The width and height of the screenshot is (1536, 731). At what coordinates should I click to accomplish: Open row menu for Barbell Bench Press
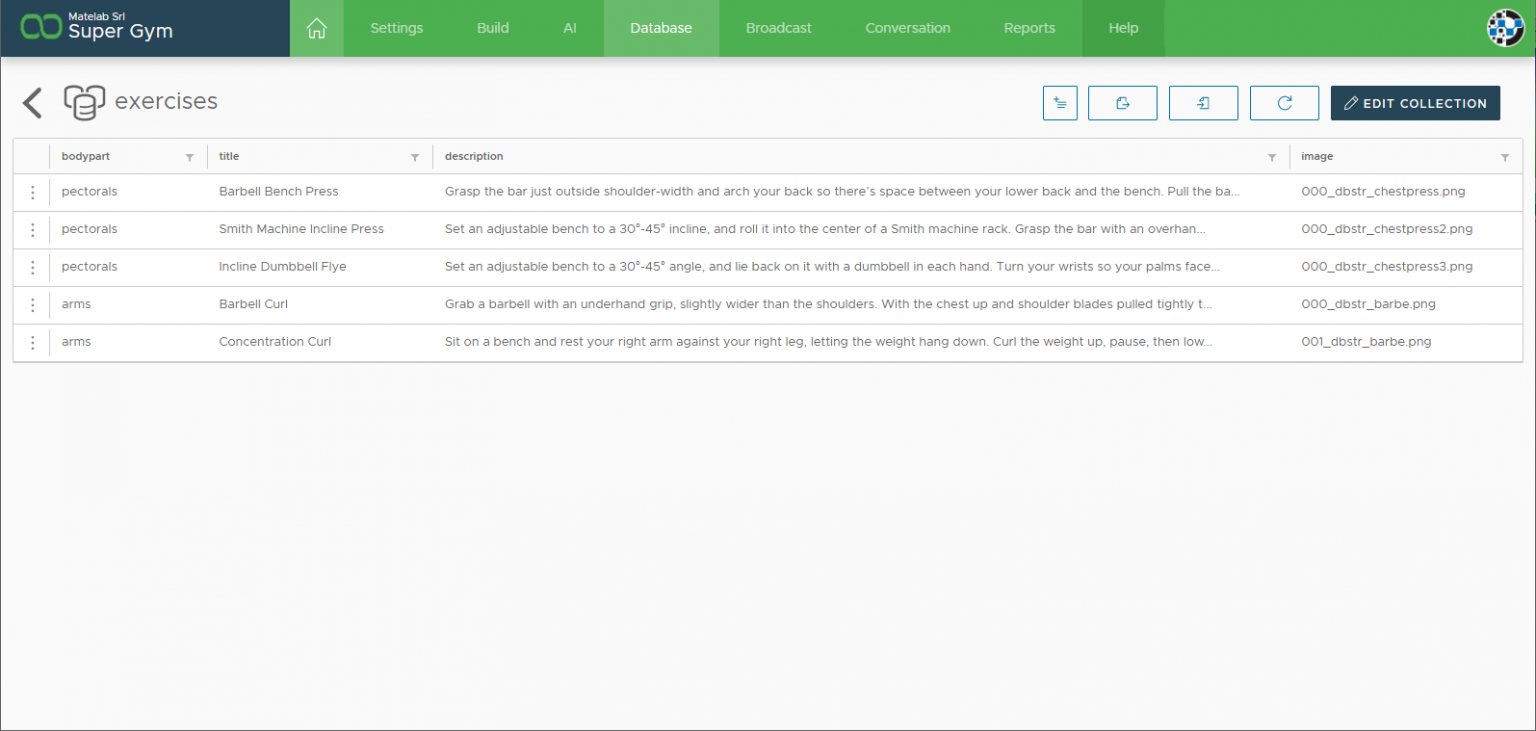pos(32,192)
